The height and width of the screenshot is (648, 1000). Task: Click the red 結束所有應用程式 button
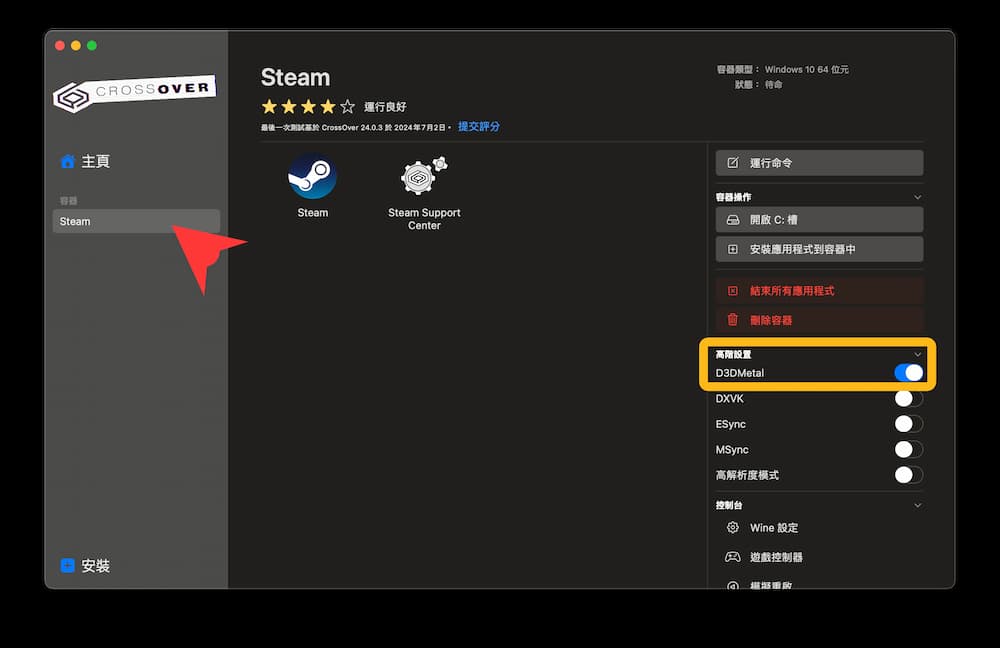click(x=819, y=291)
